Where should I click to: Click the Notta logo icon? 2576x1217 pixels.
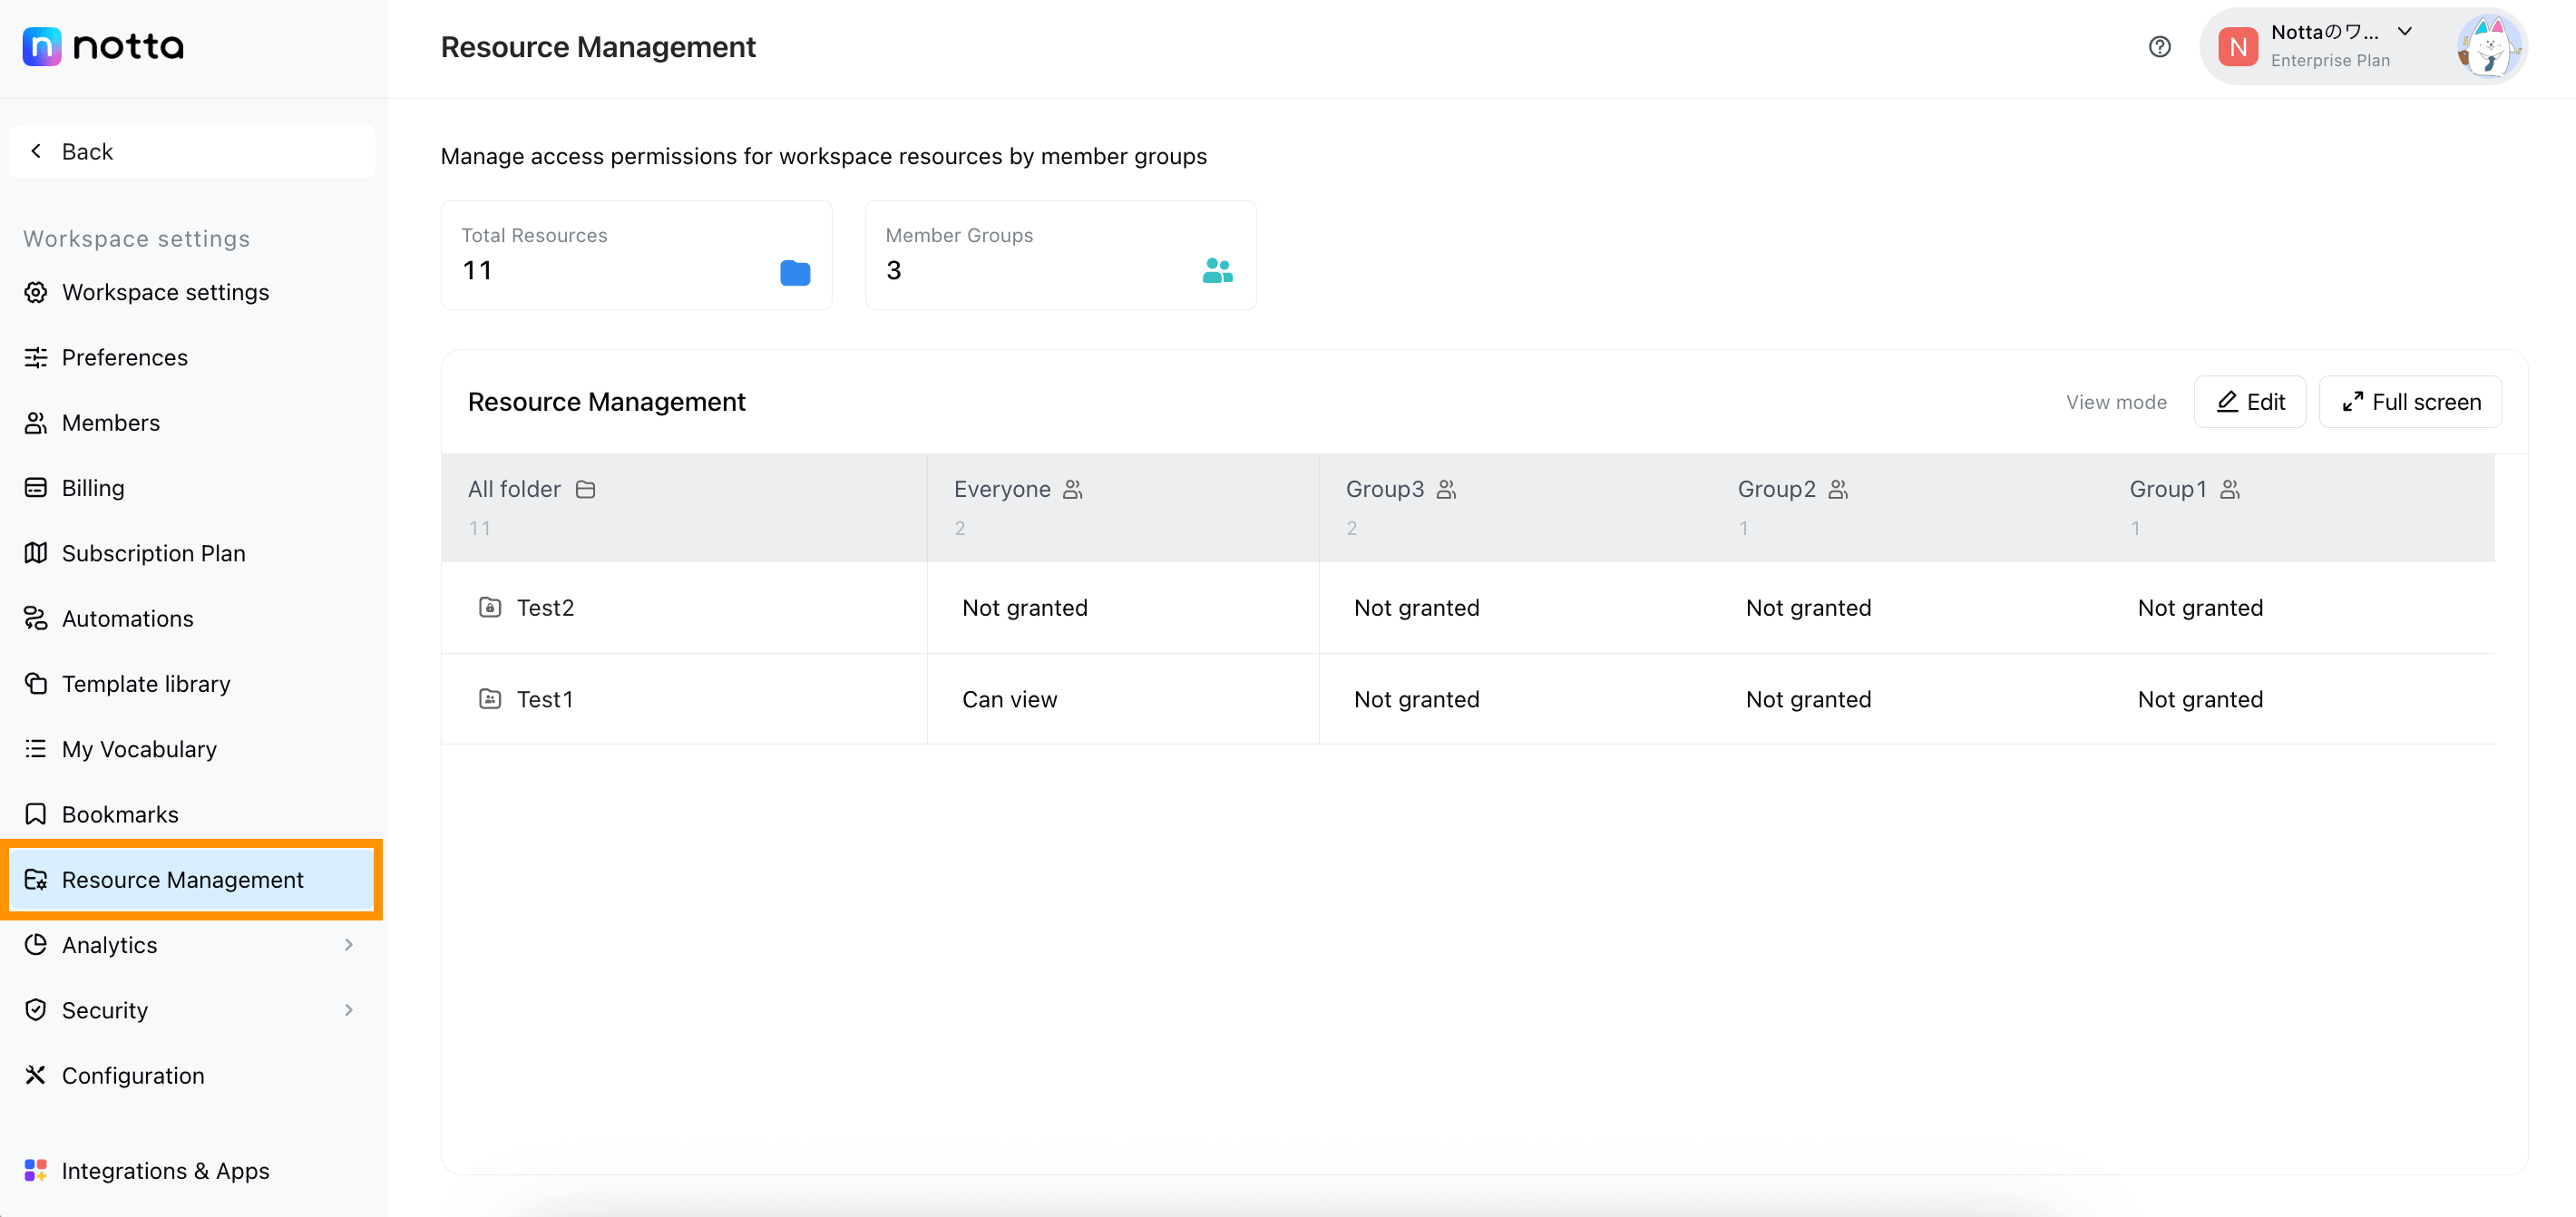tap(41, 46)
